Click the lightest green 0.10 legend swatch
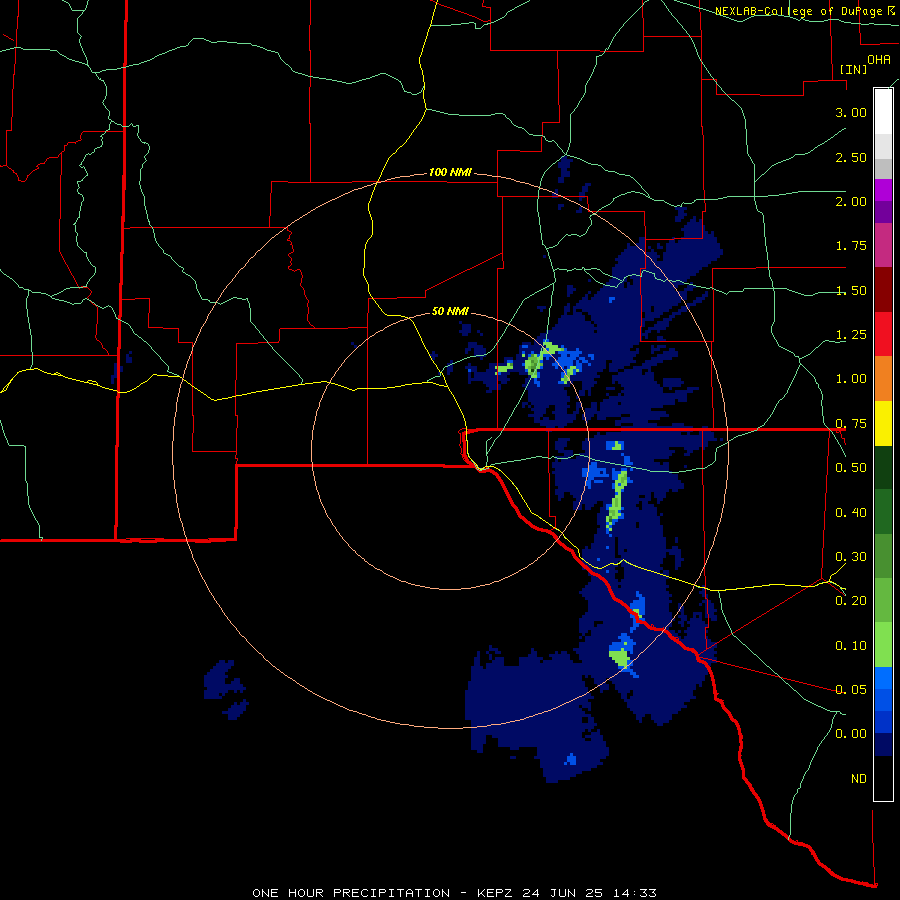Image resolution: width=900 pixels, height=900 pixels. (x=883, y=645)
